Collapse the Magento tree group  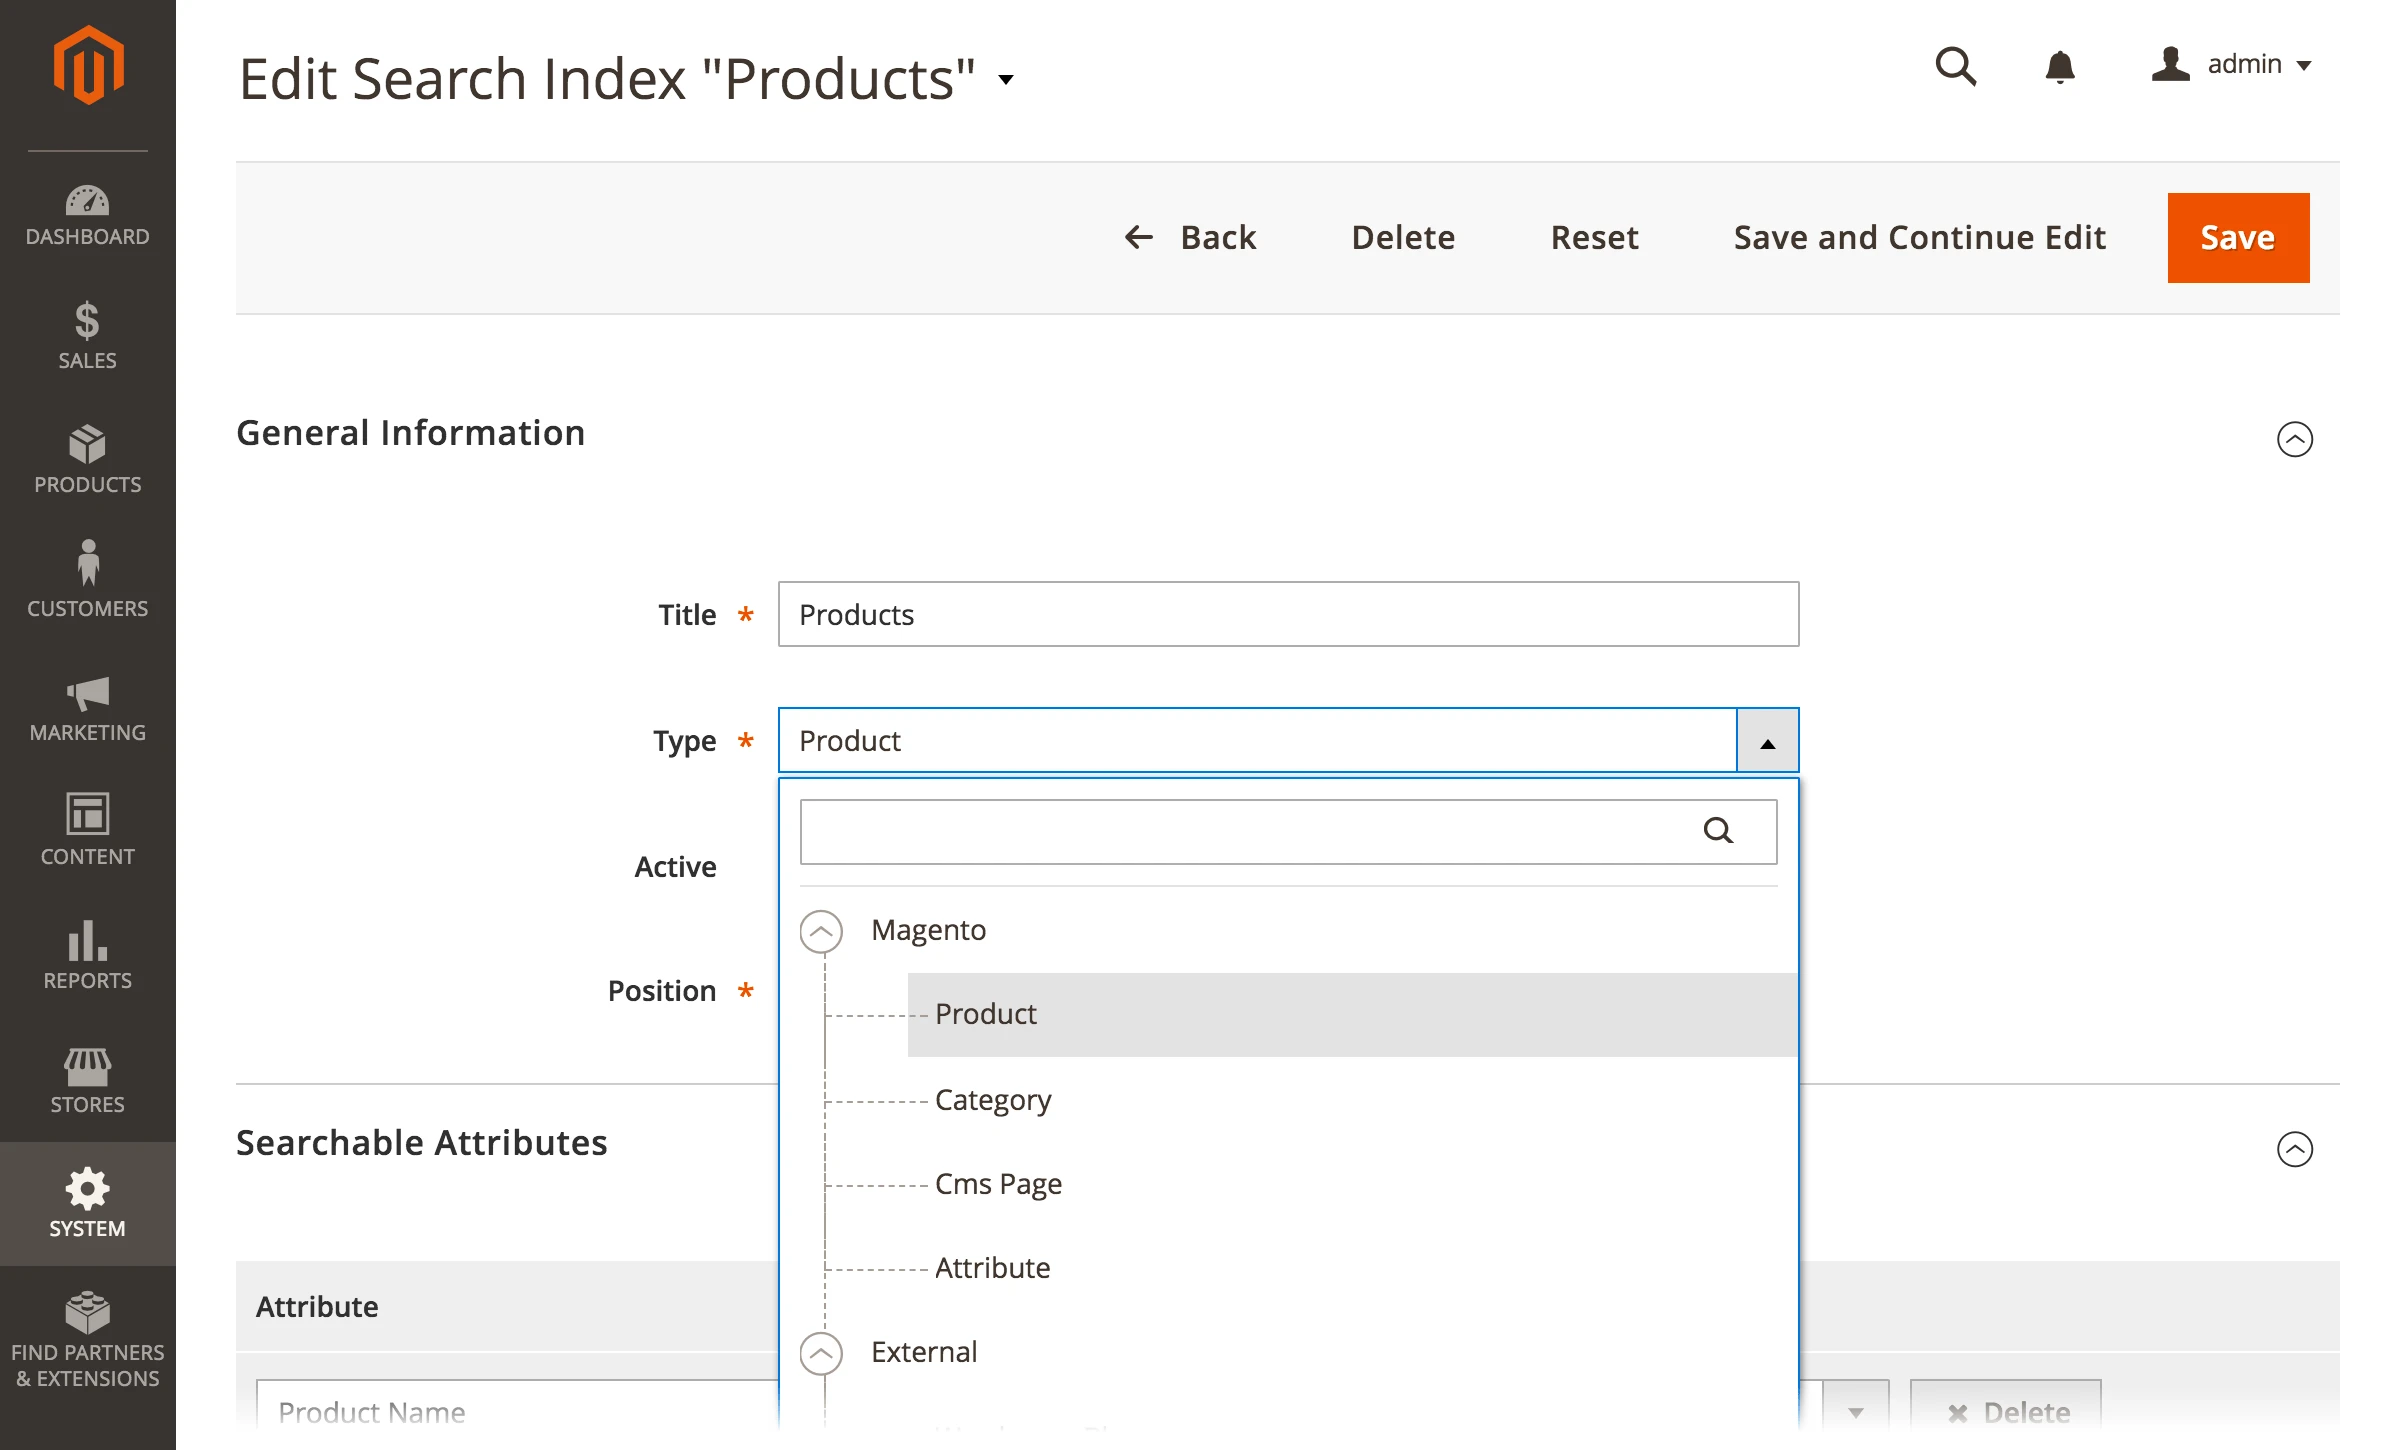tap(821, 931)
